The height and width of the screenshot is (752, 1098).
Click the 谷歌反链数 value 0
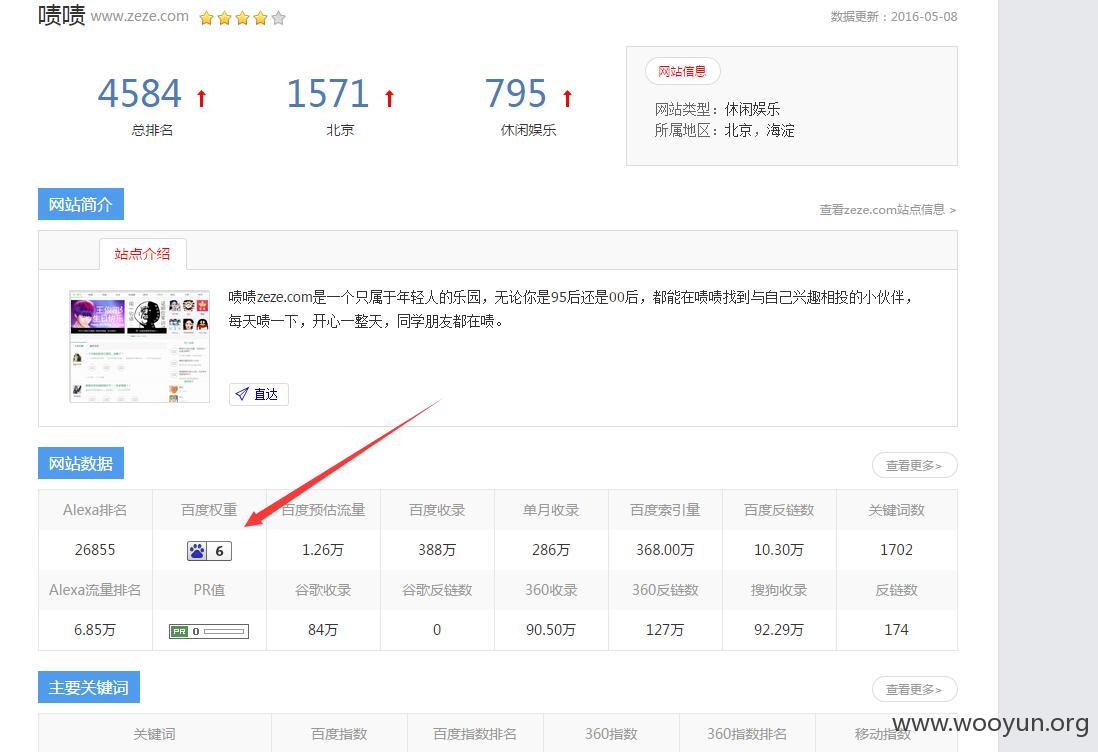(437, 629)
